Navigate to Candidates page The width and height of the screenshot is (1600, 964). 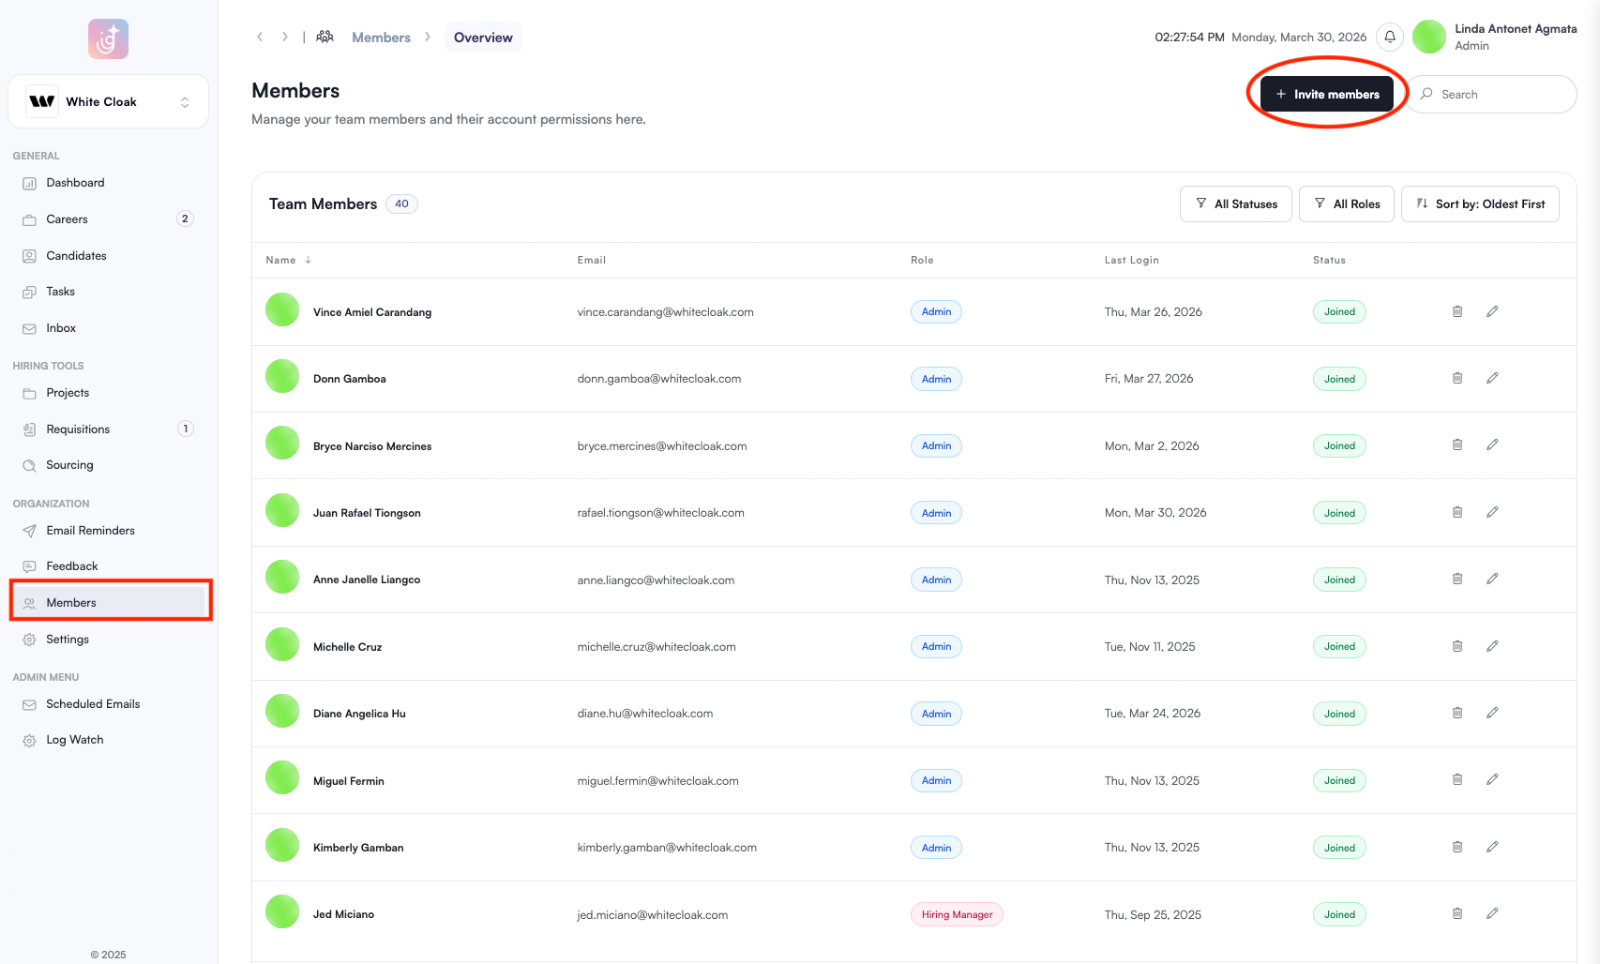pyautogui.click(x=76, y=256)
